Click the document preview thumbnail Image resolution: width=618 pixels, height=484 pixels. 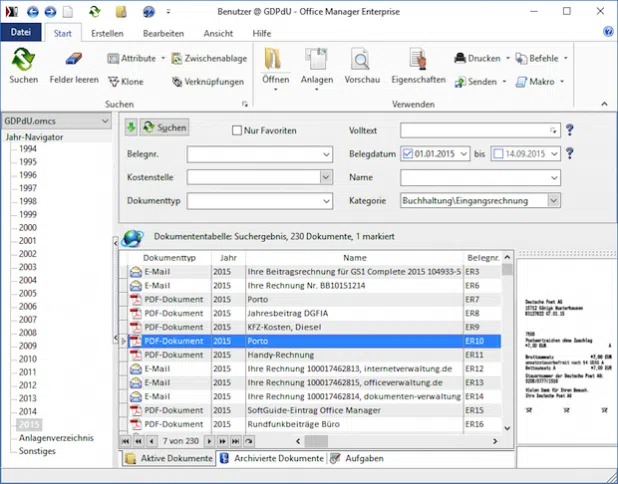[567, 351]
